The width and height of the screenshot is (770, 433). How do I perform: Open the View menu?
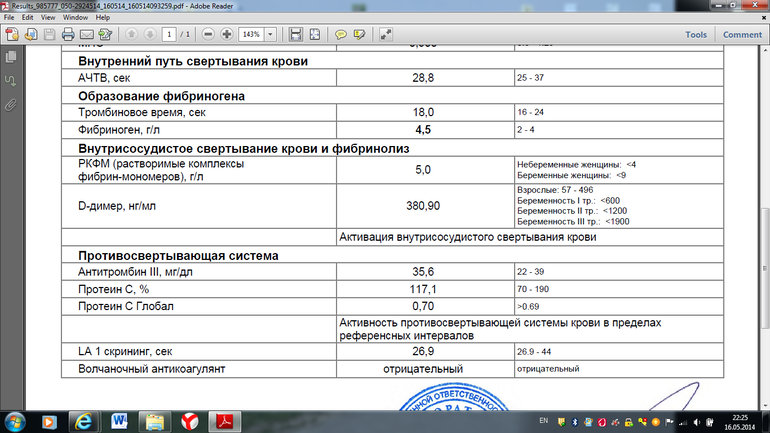point(48,18)
